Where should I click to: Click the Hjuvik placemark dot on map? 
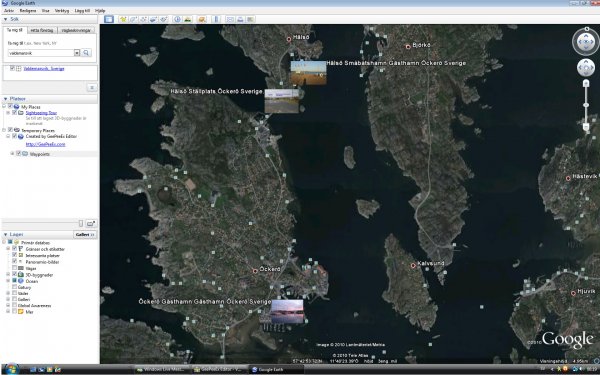573,293
